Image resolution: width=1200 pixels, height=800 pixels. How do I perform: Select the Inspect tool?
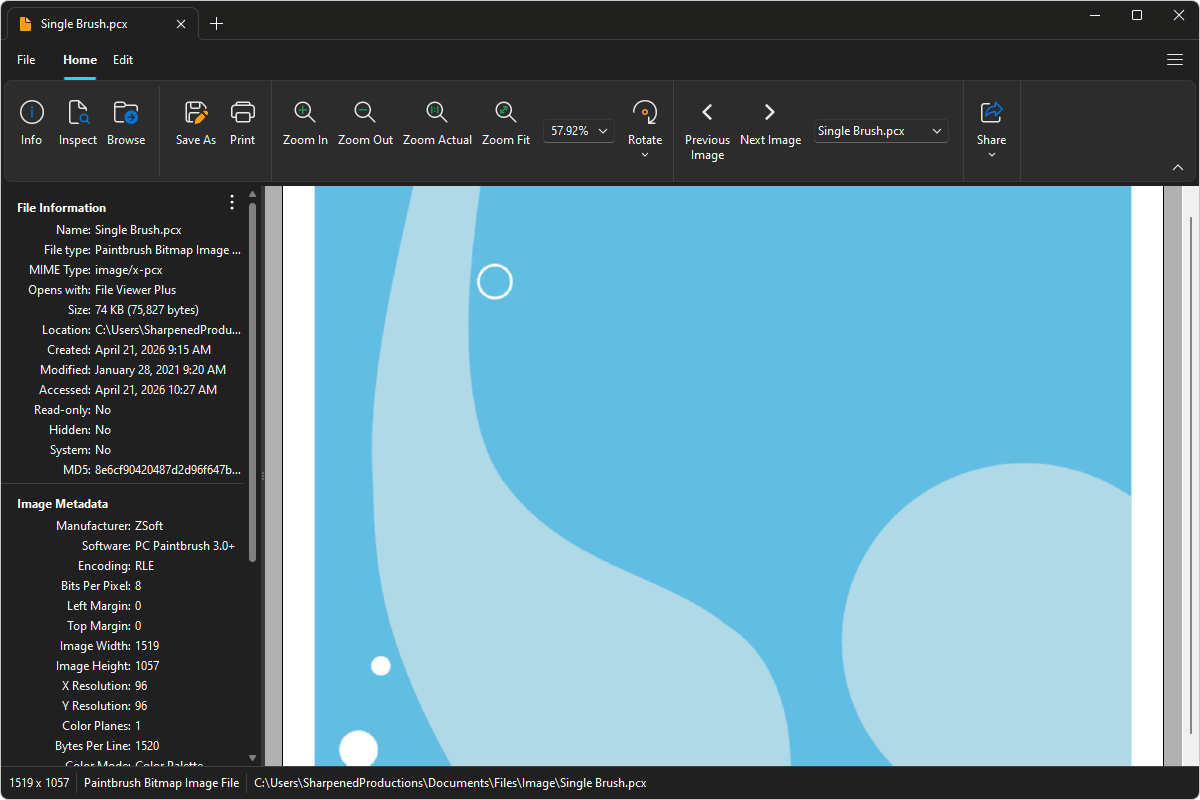point(77,122)
